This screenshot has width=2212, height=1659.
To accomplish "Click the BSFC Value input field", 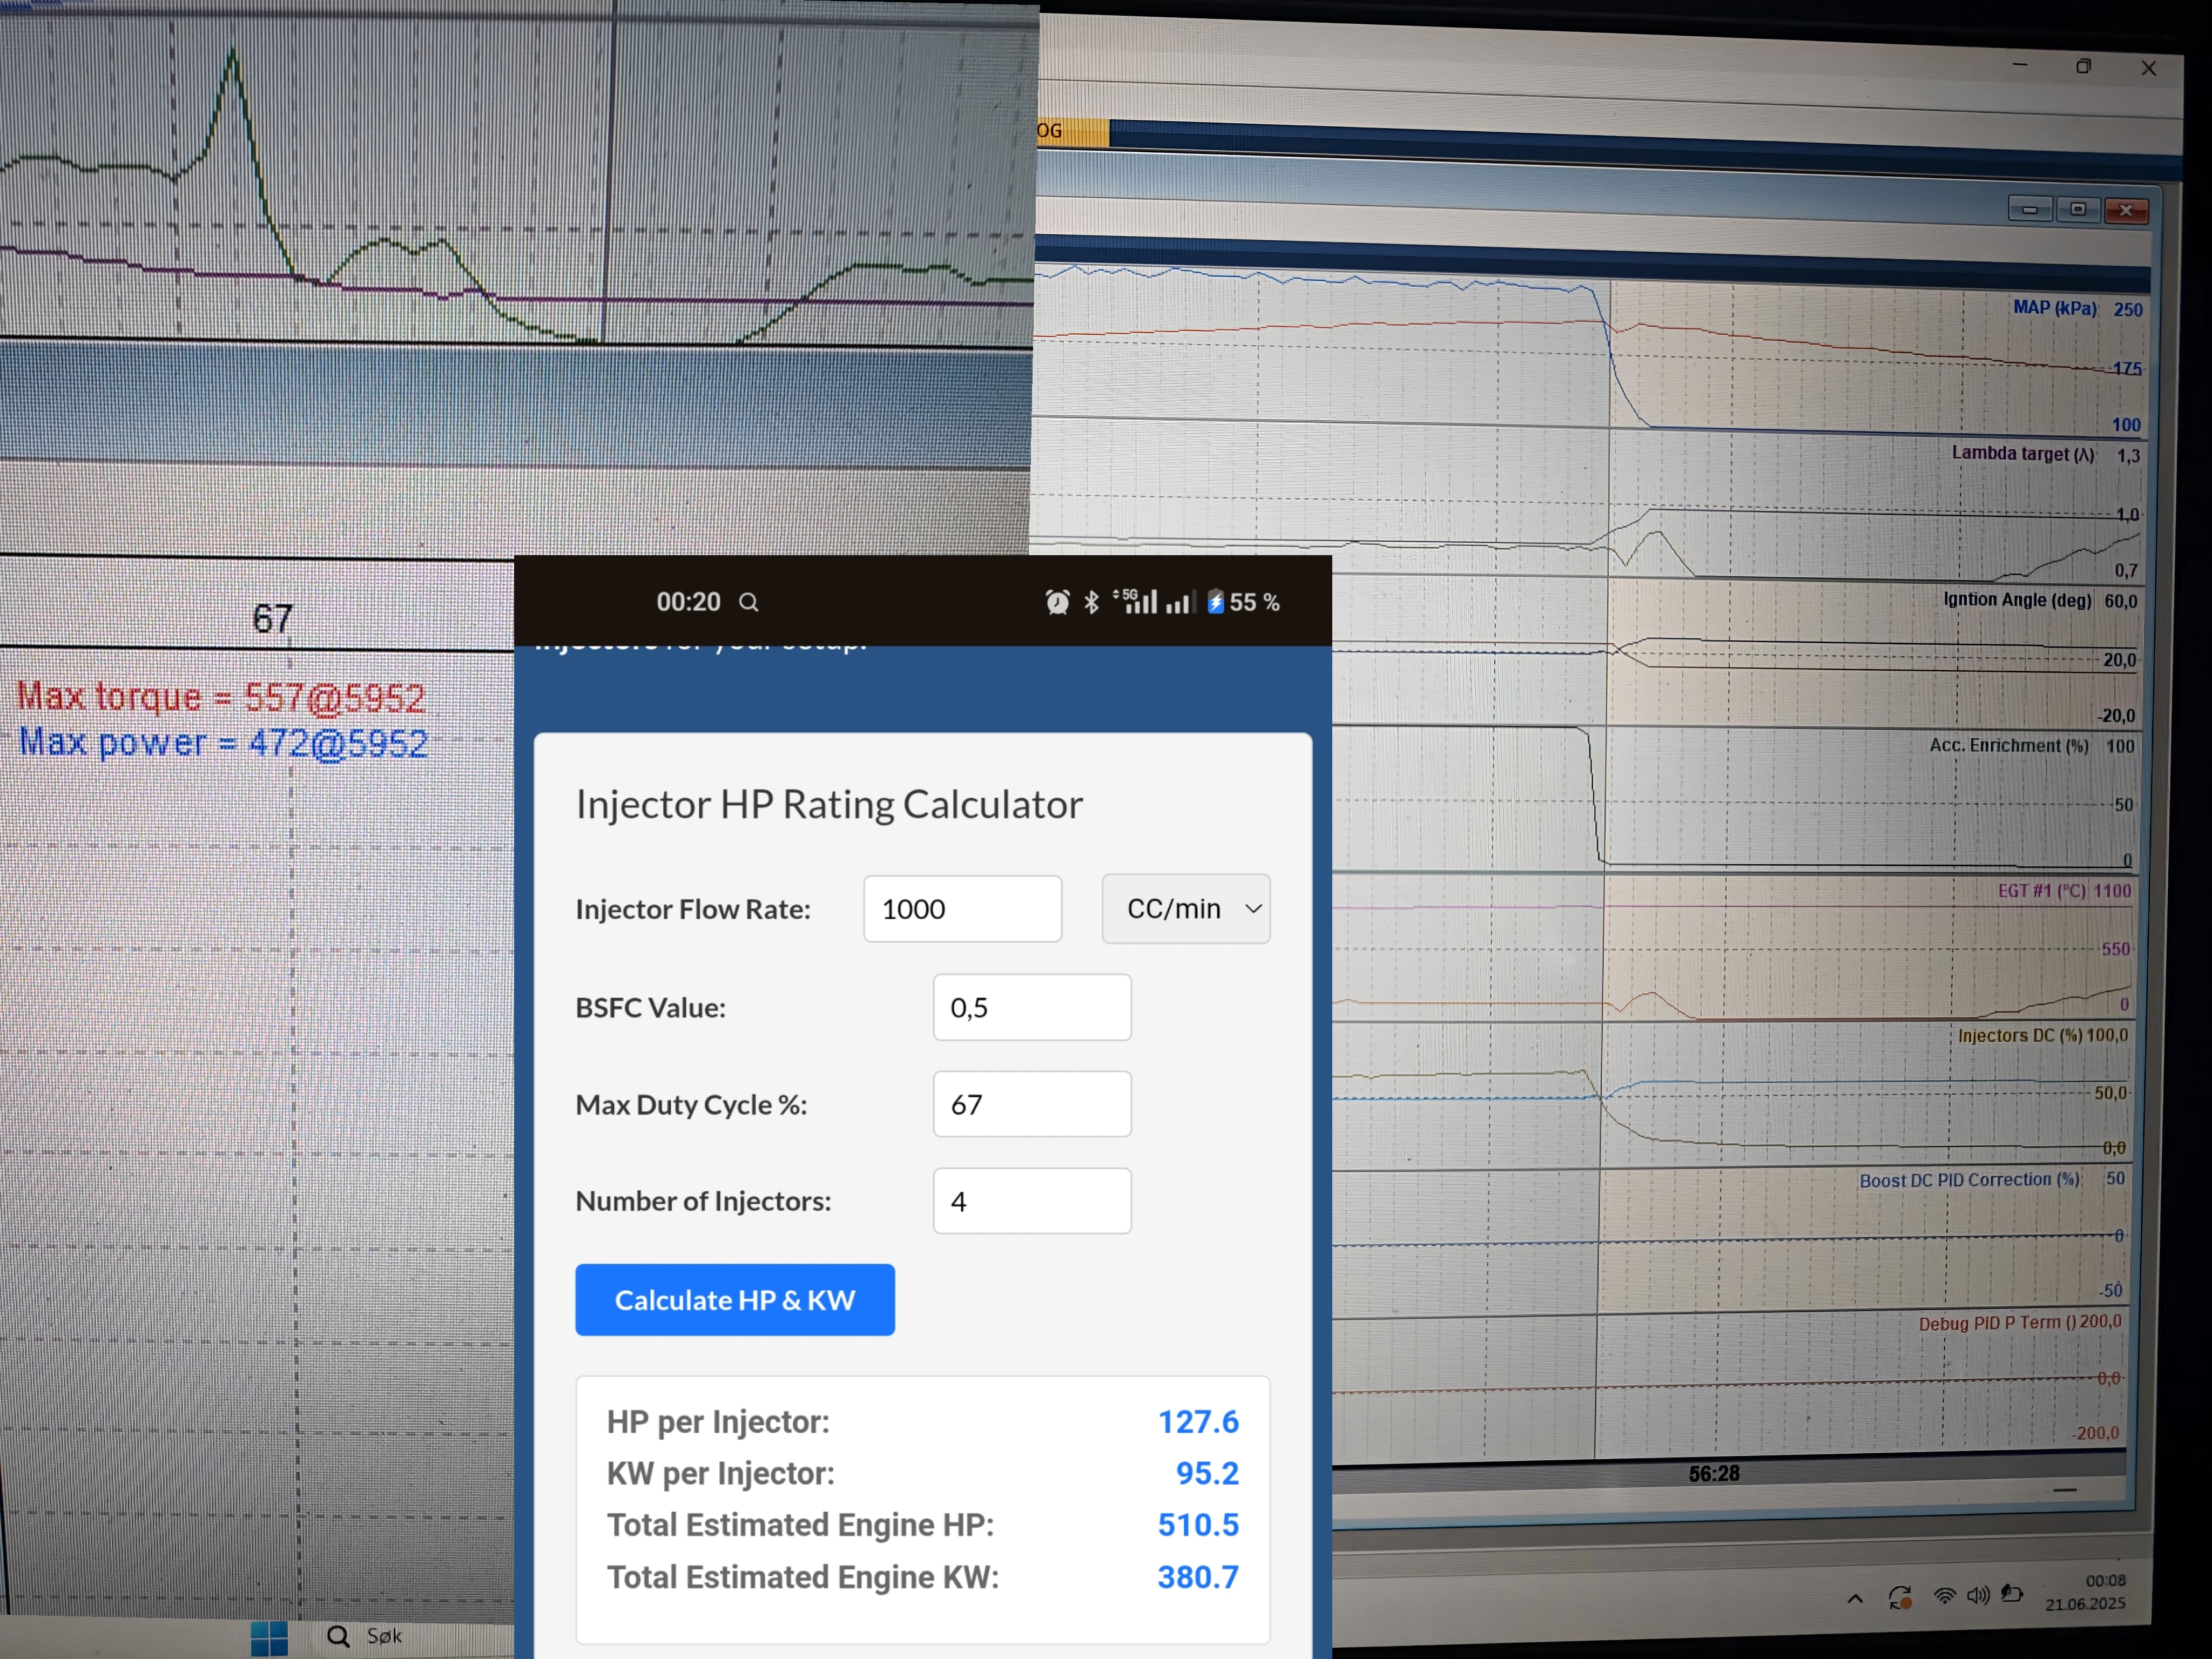I will click(x=1032, y=1007).
